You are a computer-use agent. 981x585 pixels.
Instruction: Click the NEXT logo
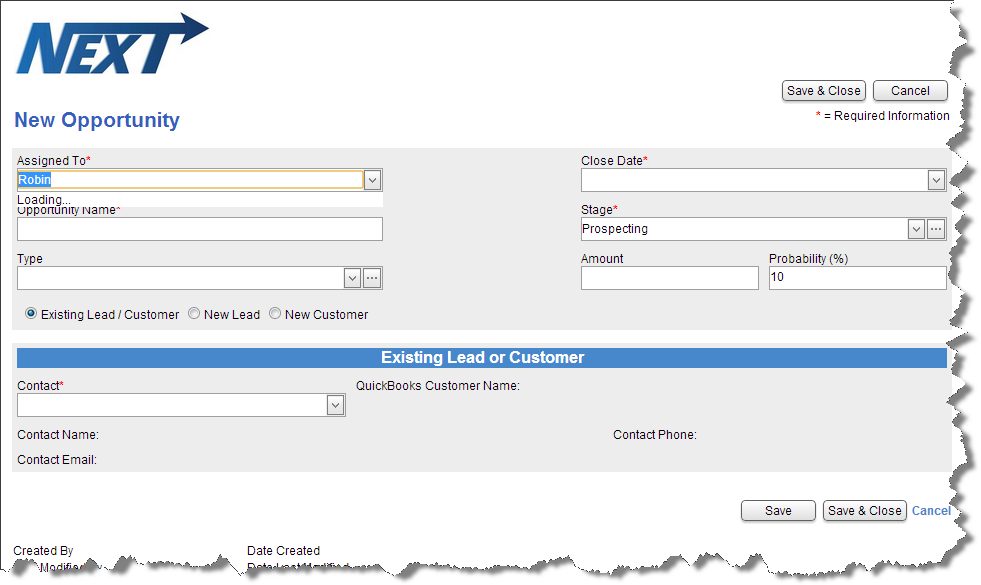coord(110,45)
